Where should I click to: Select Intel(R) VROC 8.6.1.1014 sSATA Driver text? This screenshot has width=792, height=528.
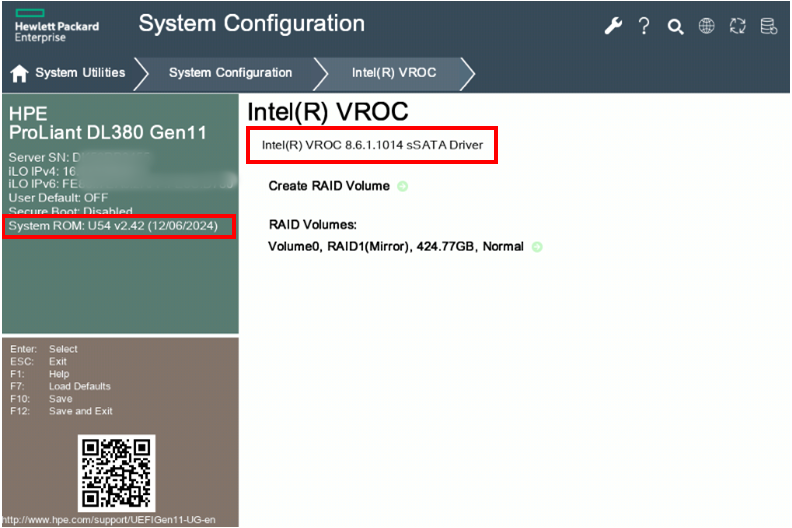tap(372, 145)
